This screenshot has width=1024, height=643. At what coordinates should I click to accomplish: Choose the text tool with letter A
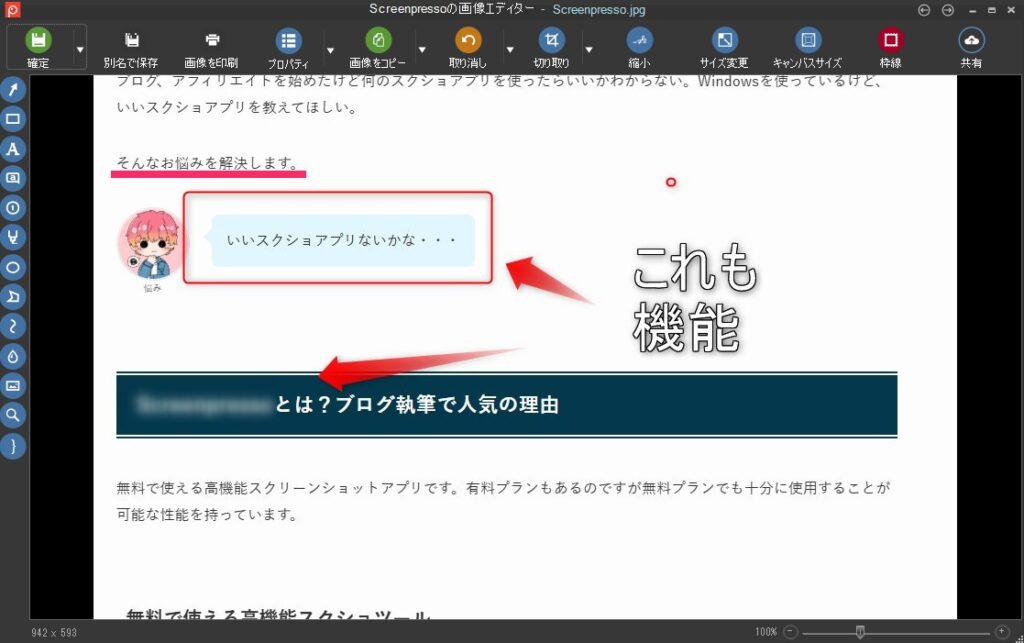tap(13, 150)
